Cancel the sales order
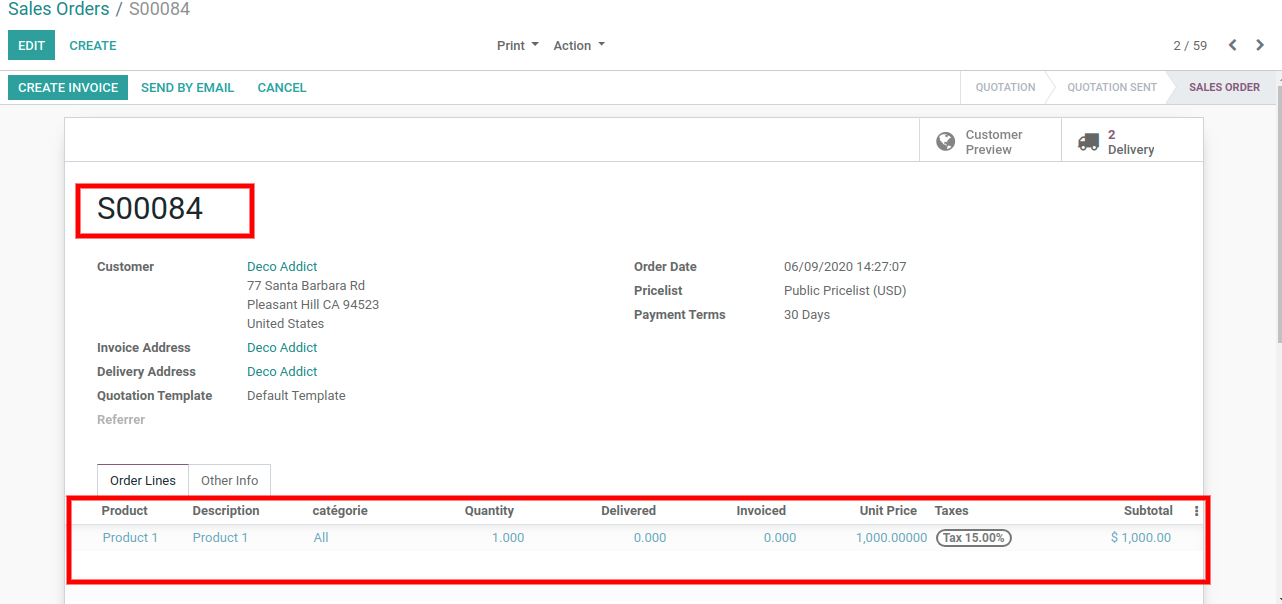Viewport: 1282px width, 604px height. (x=281, y=87)
